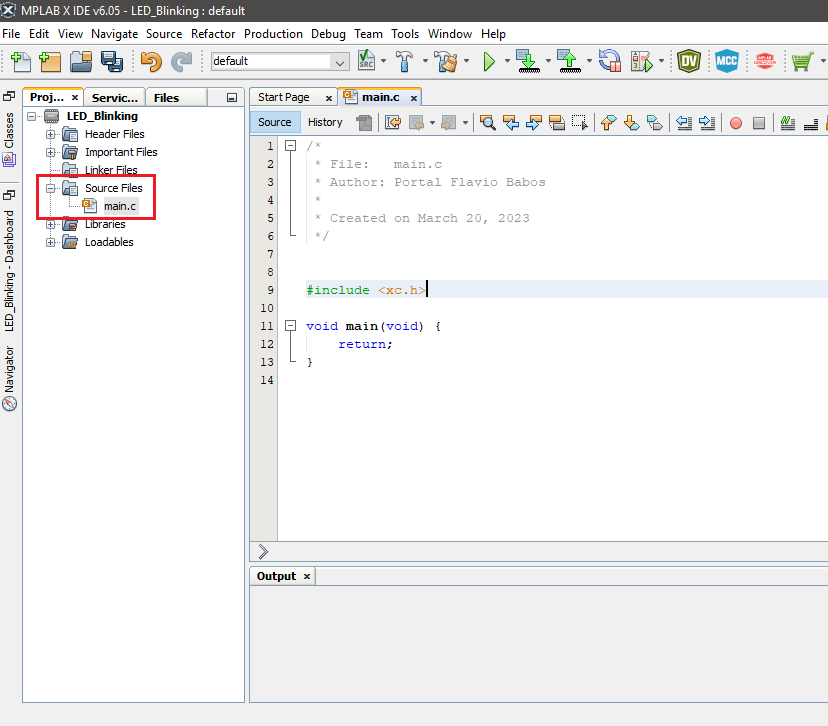This screenshot has height=726, width=828.
Task: Switch to the Start Page tab
Action: pyautogui.click(x=284, y=97)
